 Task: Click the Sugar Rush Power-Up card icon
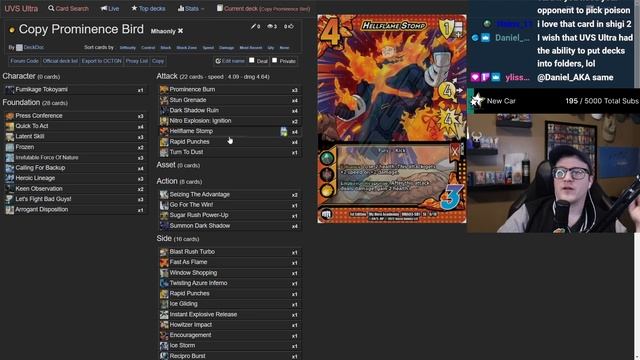(164, 215)
